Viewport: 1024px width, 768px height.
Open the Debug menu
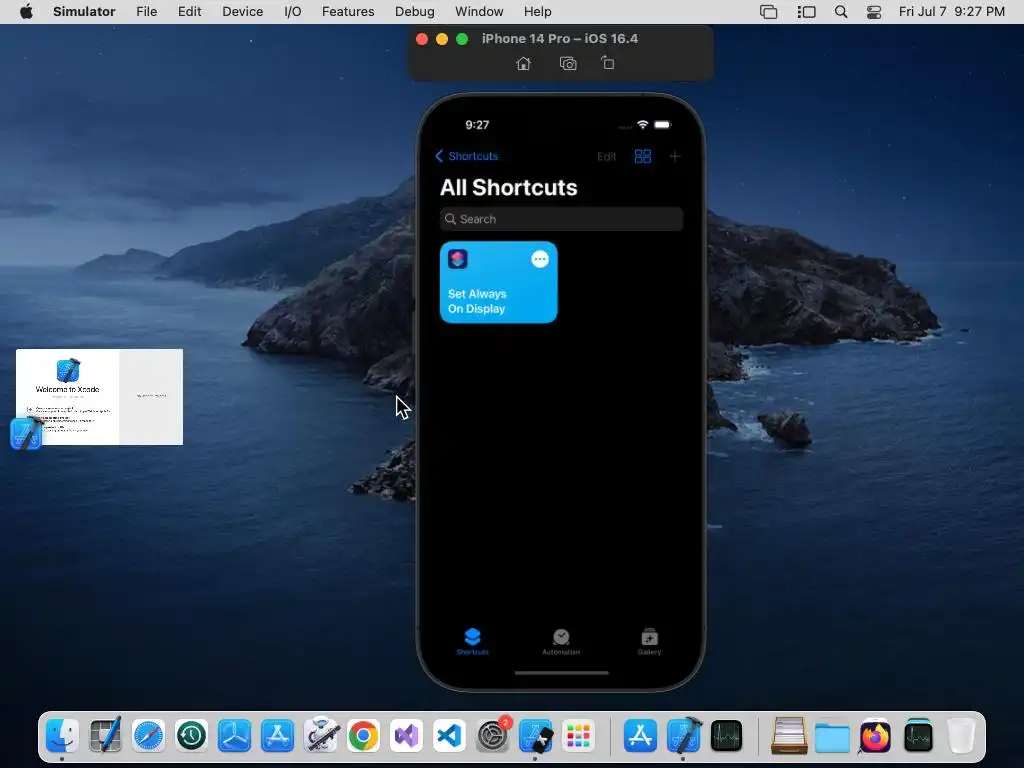coord(415,12)
